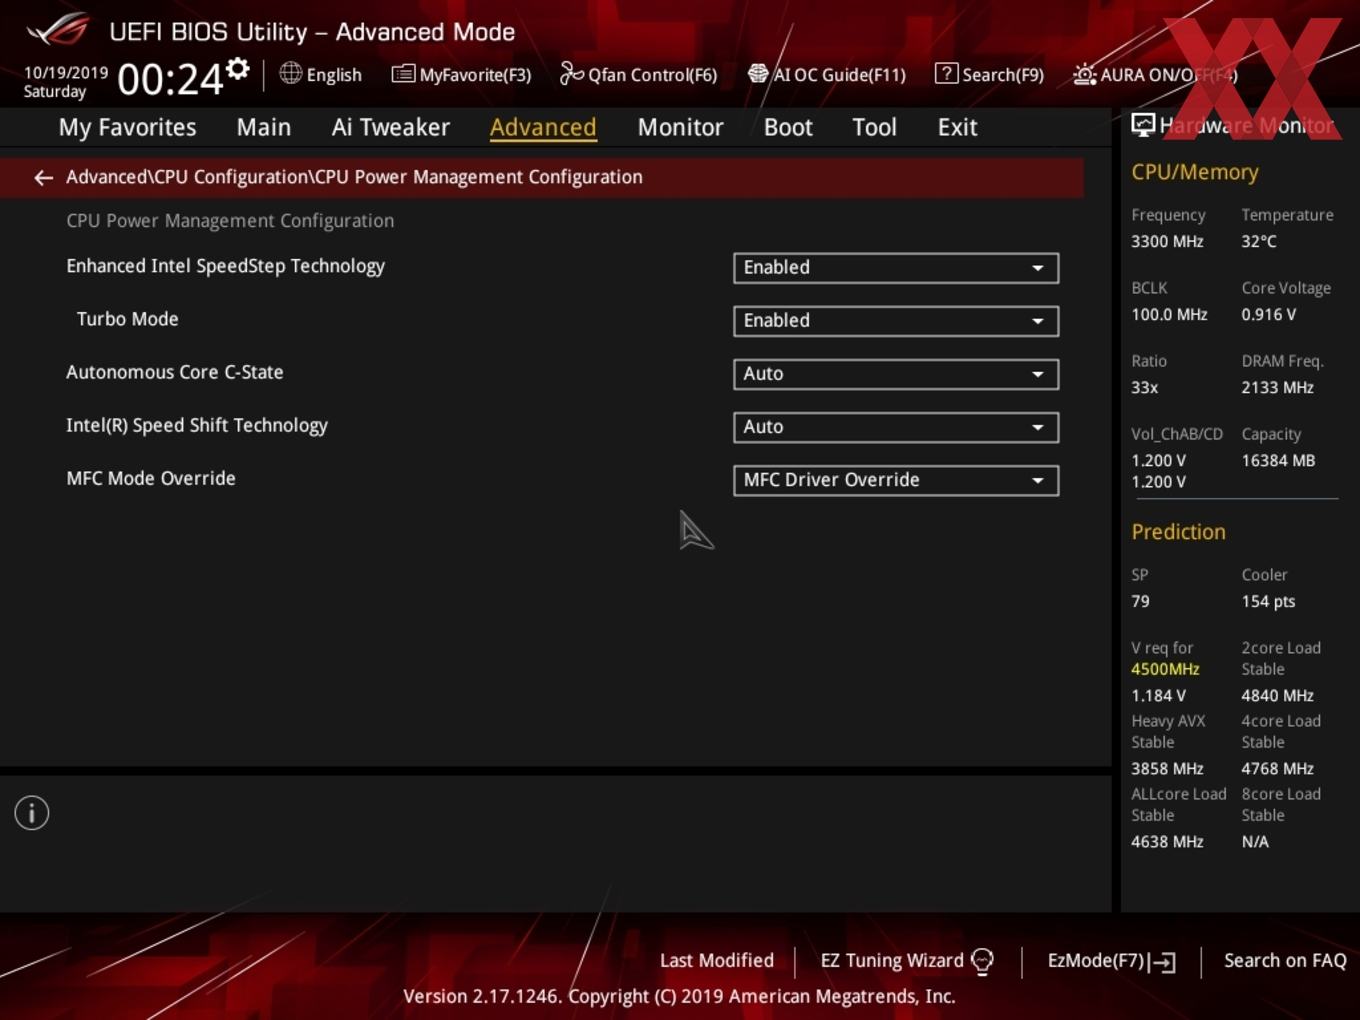
Task: Open date and time settings gear
Action: pyautogui.click(x=237, y=69)
